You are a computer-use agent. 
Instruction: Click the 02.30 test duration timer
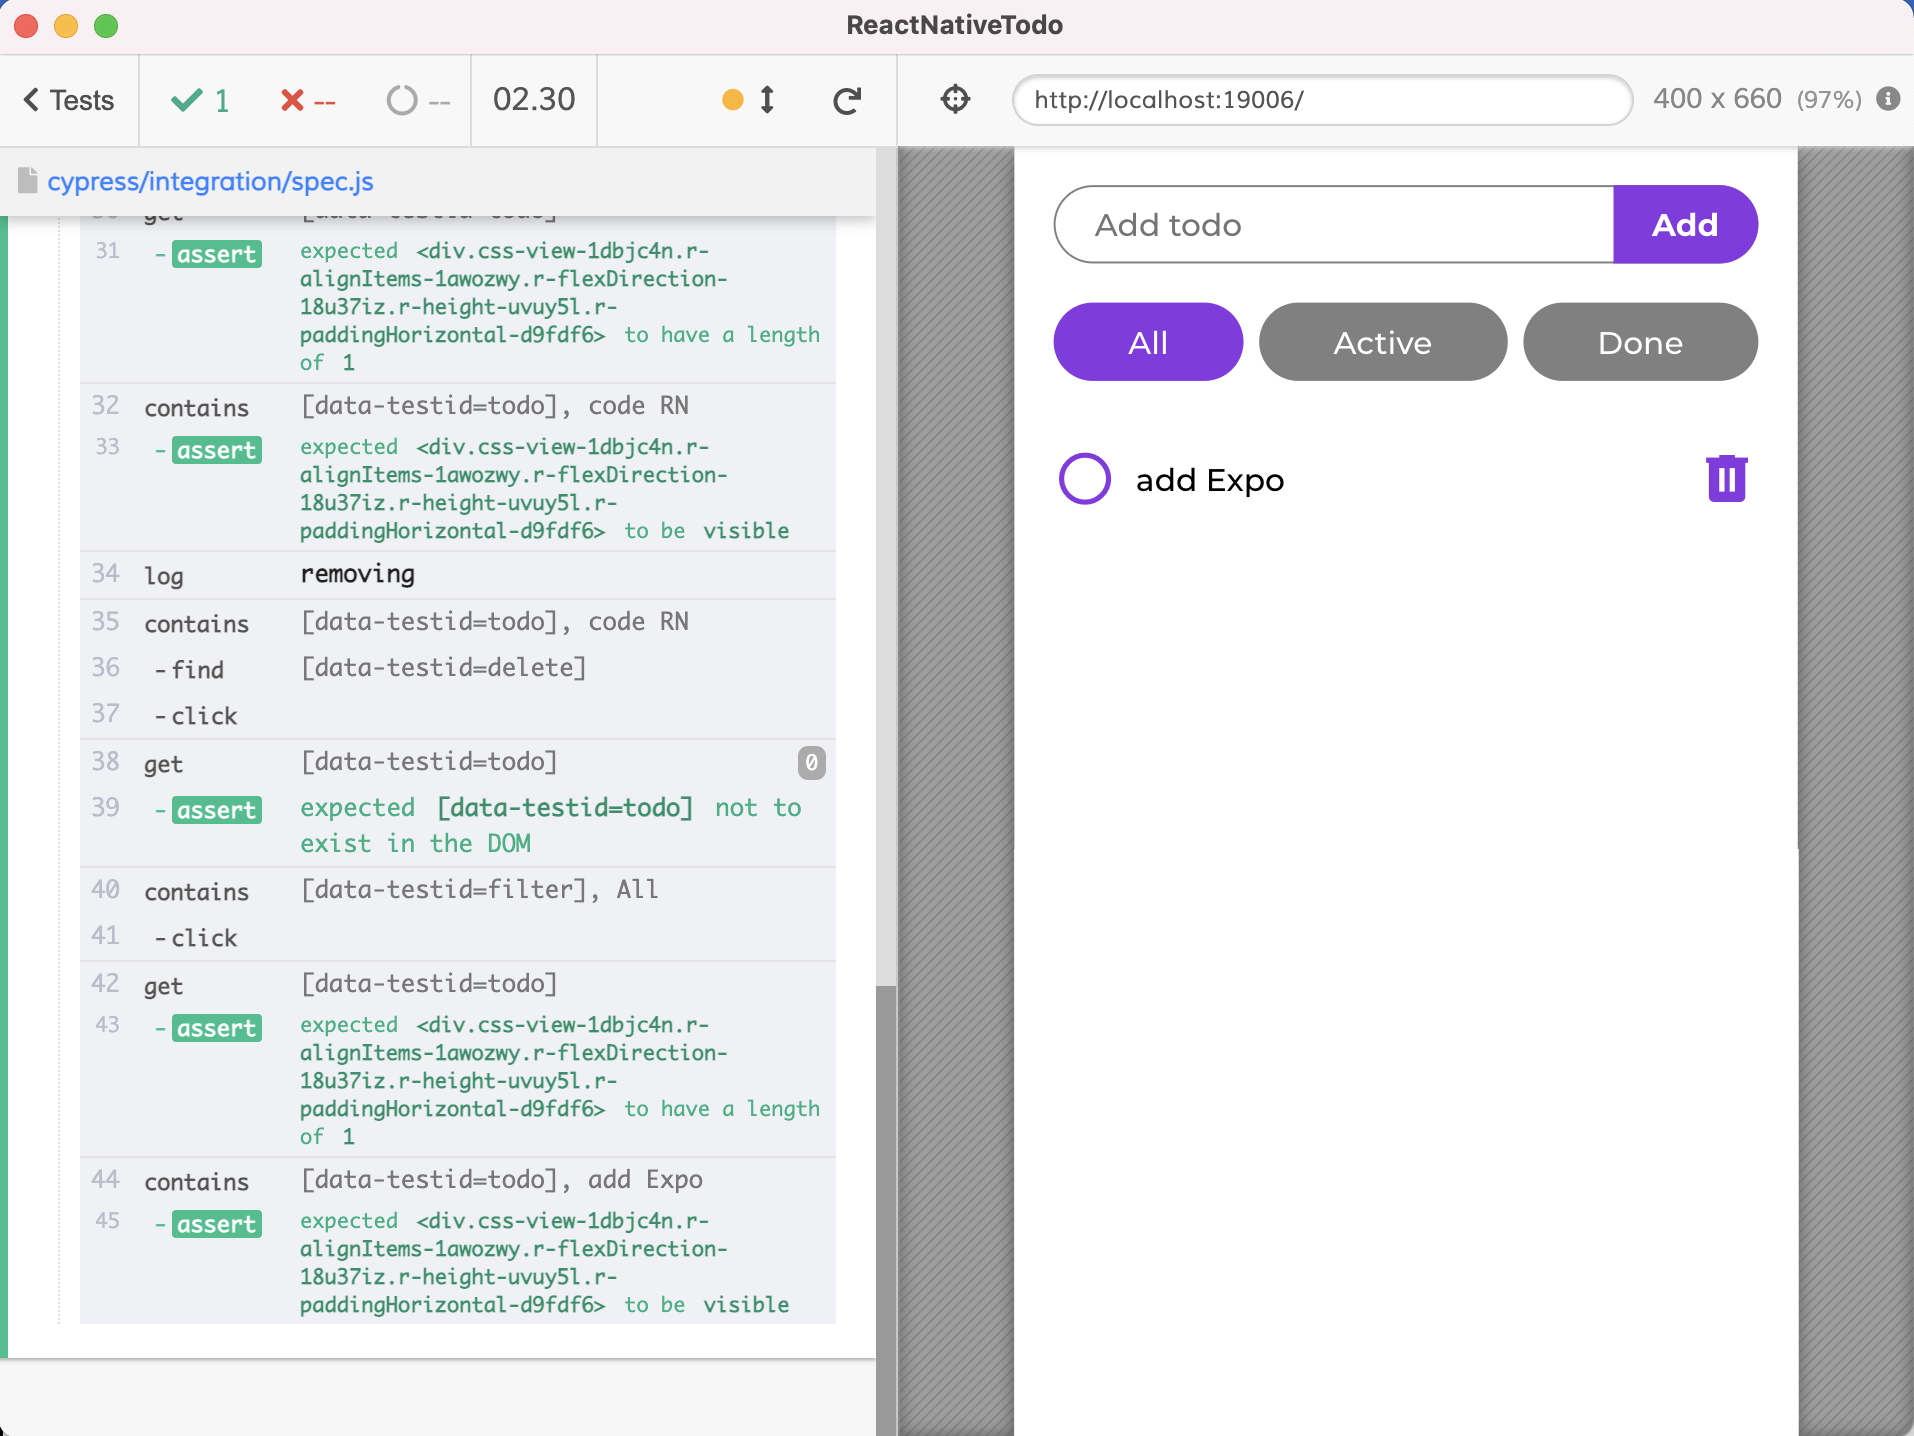534,99
